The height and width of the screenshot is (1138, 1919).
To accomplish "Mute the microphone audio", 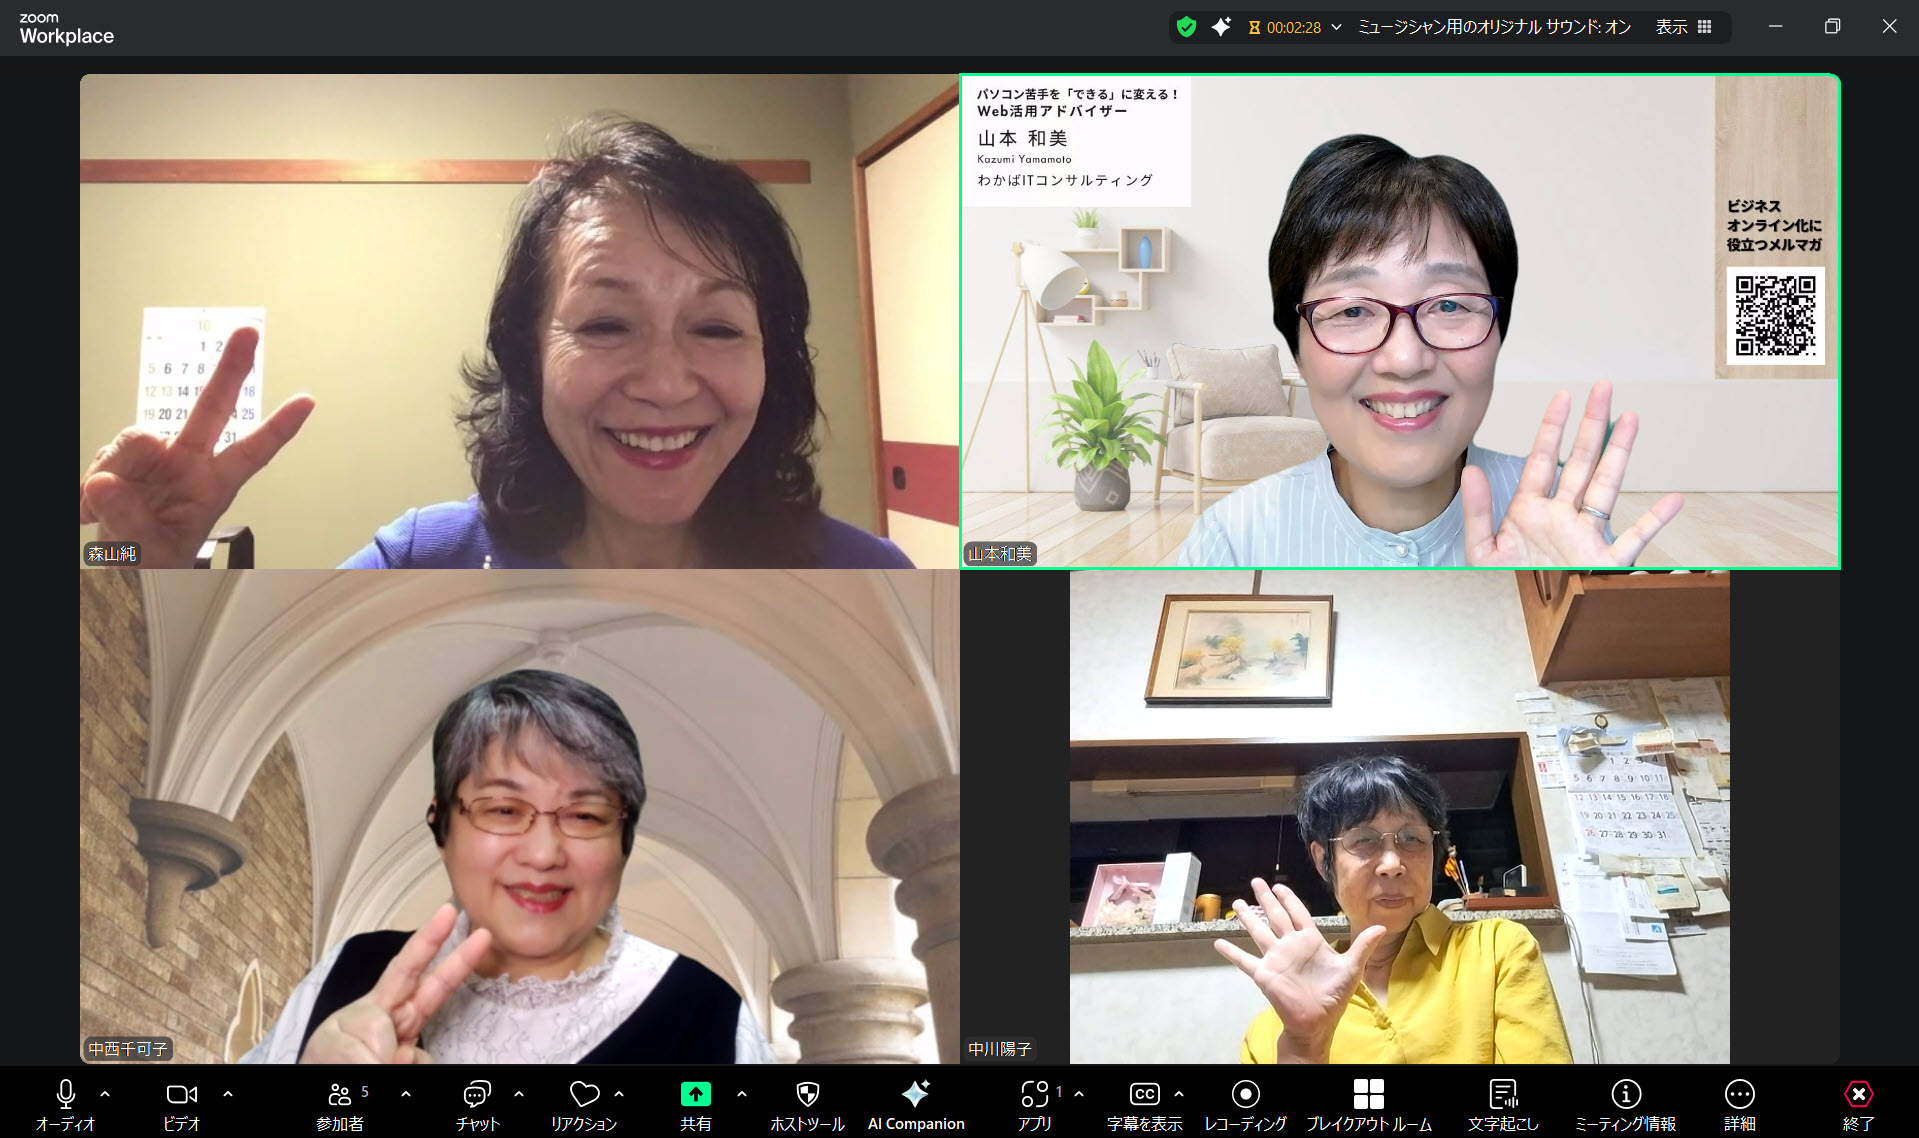I will (x=66, y=1104).
